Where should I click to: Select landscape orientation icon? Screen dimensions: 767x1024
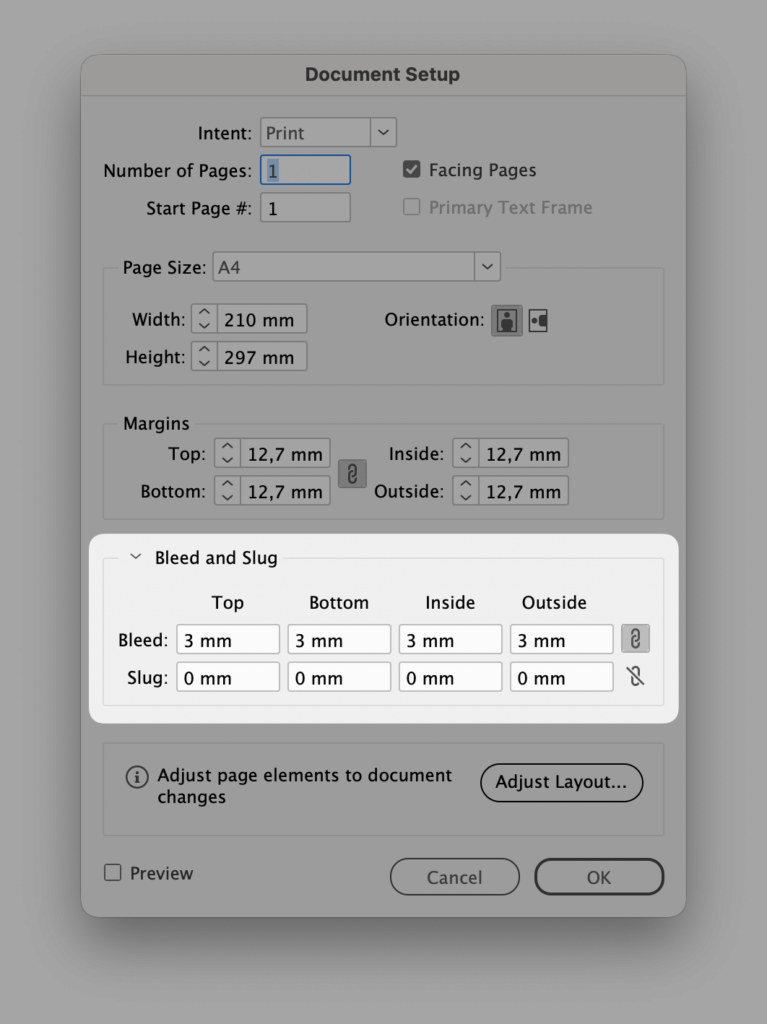[x=538, y=321]
